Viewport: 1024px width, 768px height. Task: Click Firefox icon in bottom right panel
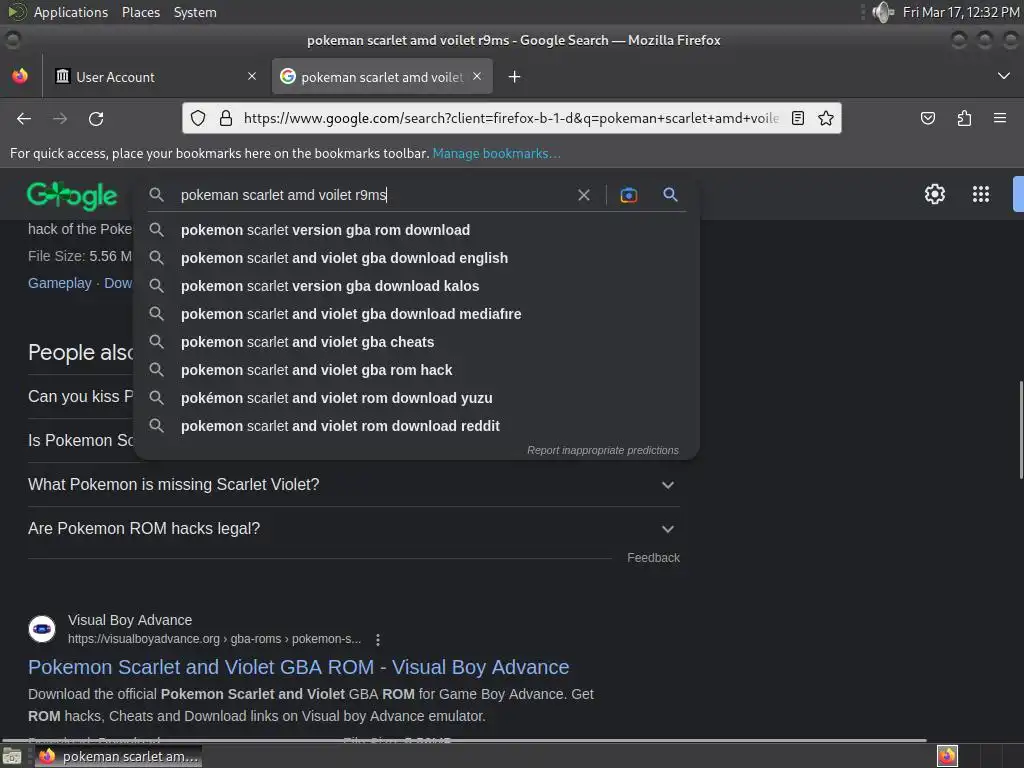click(947, 756)
